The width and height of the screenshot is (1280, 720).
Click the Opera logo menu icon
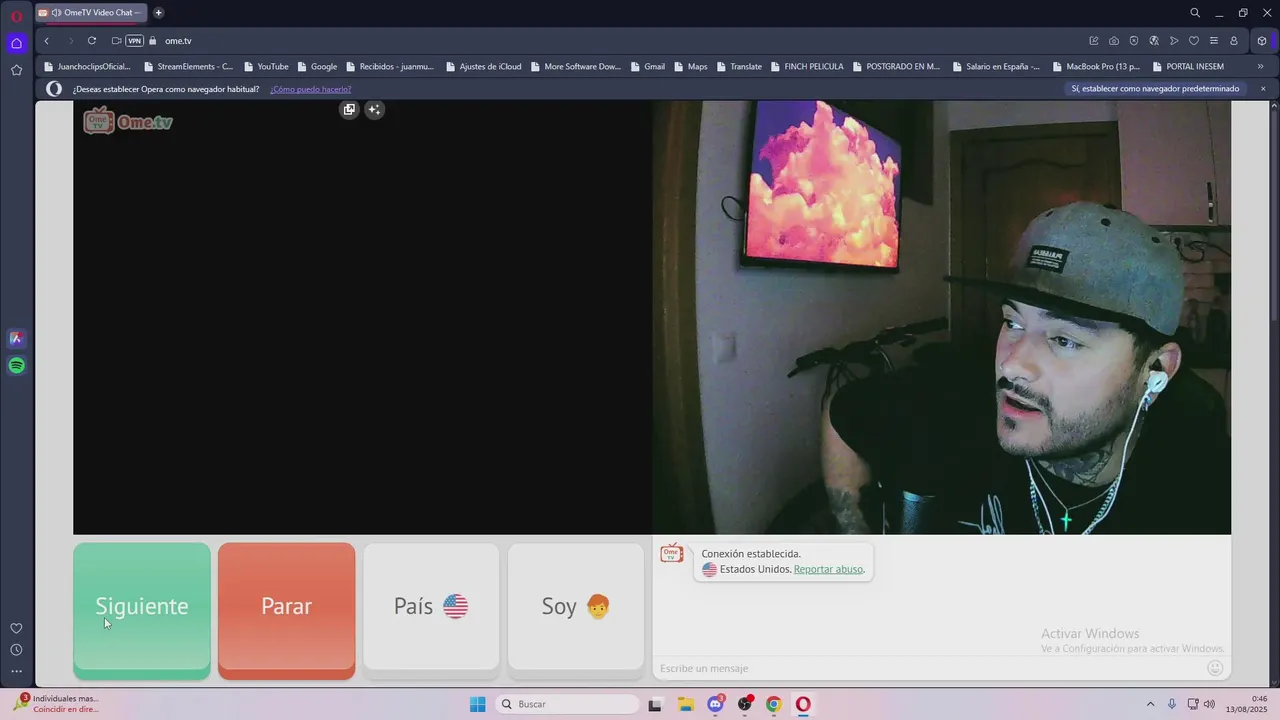[16, 16]
